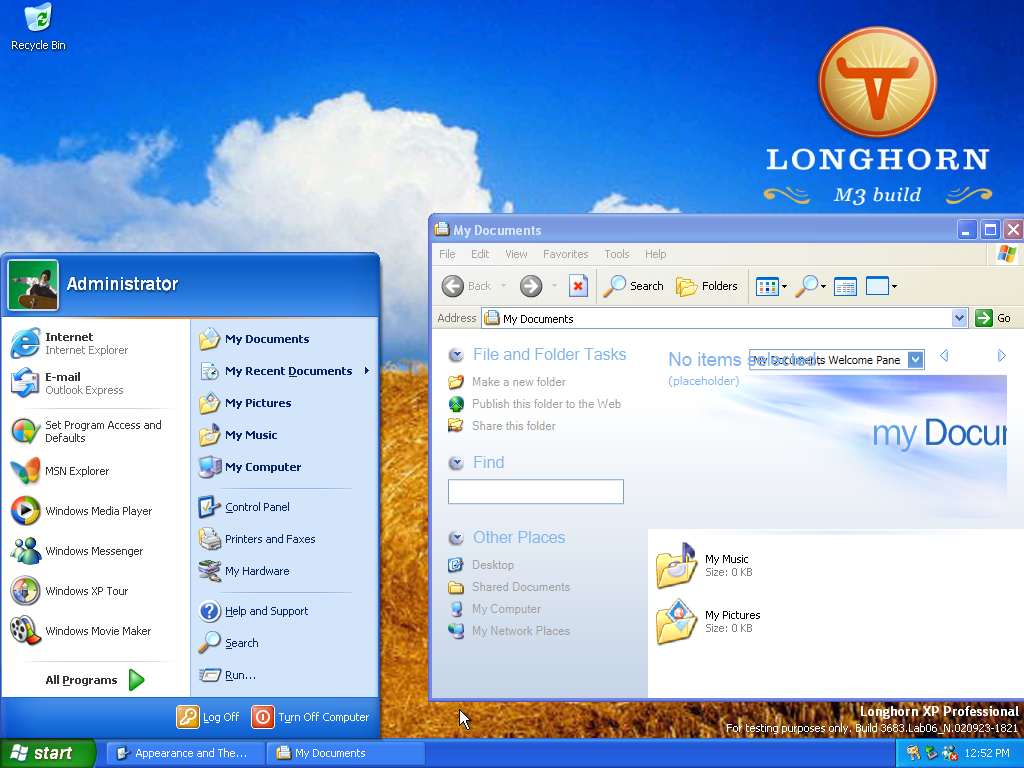The height and width of the screenshot is (768, 1024).
Task: Select My Documents taskbar button
Action: click(x=345, y=753)
